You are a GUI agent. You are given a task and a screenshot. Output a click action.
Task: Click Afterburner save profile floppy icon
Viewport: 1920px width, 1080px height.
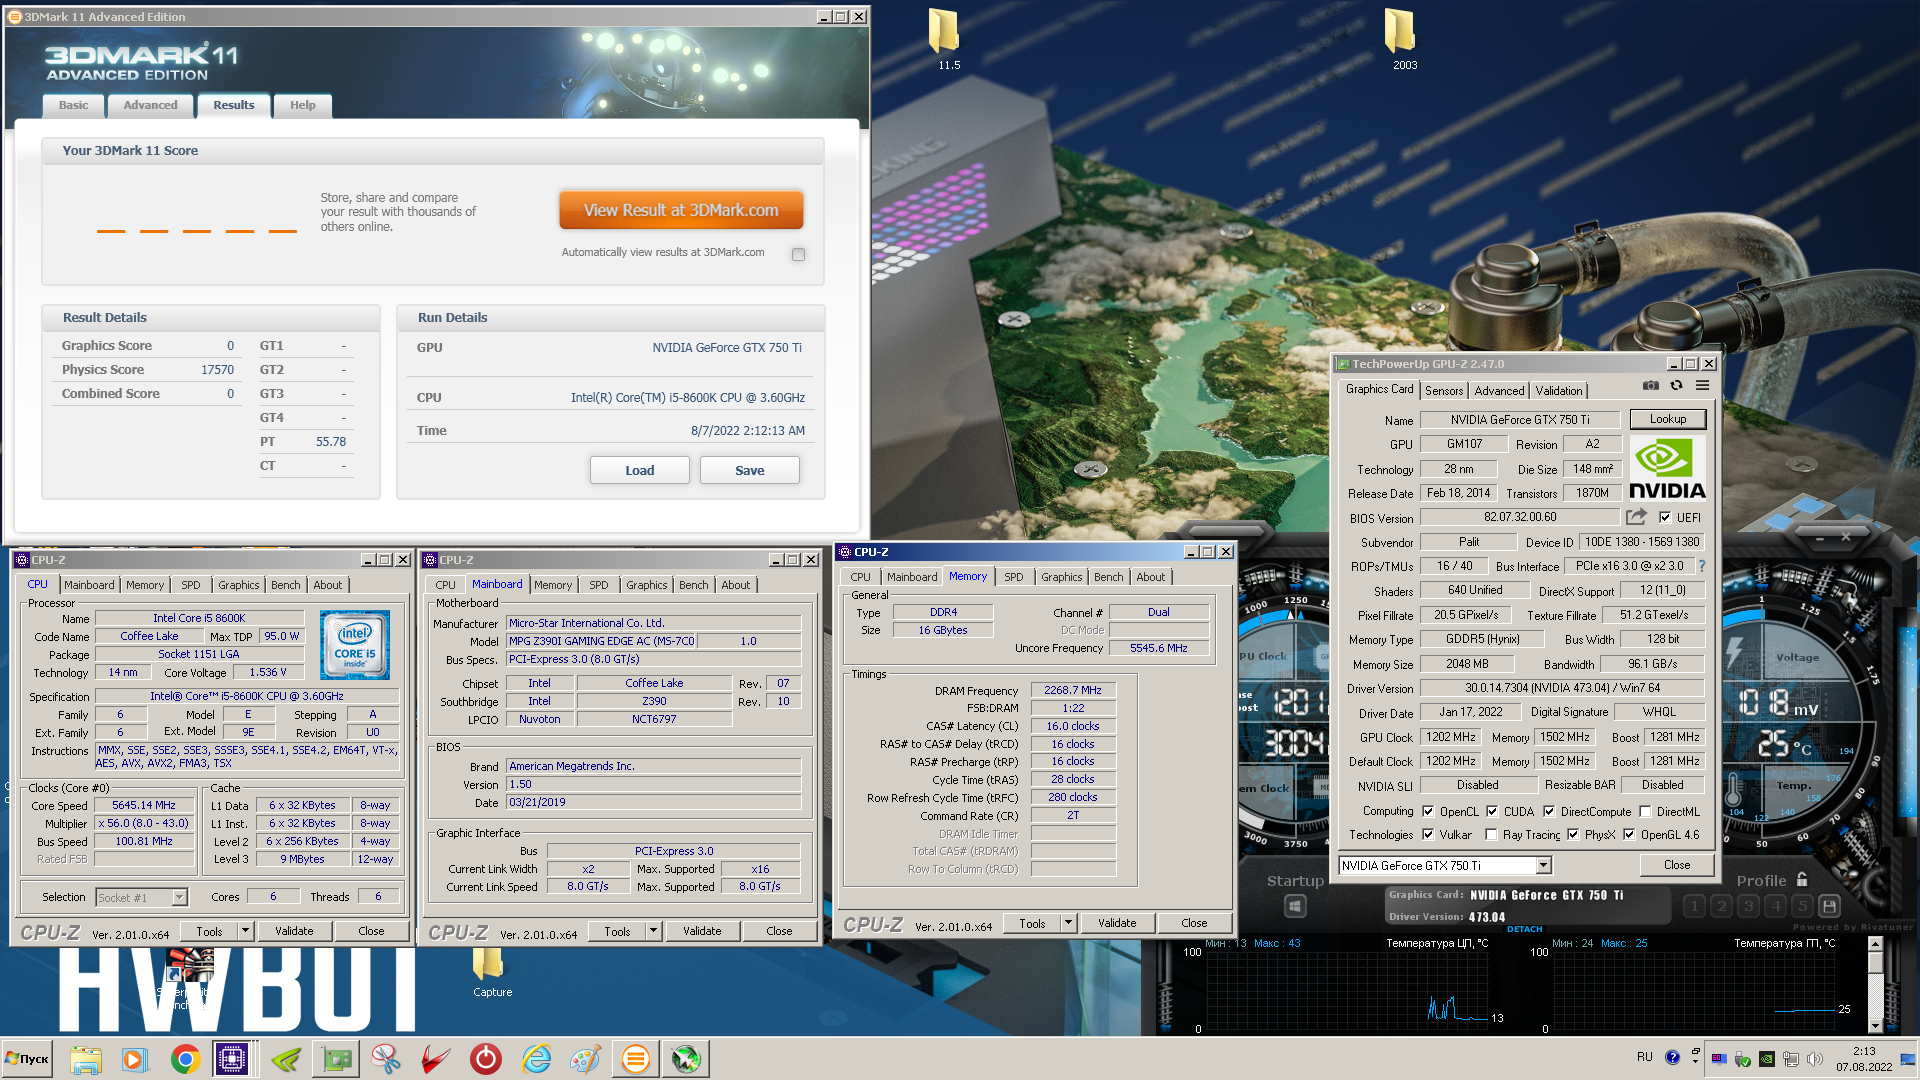tap(1829, 906)
